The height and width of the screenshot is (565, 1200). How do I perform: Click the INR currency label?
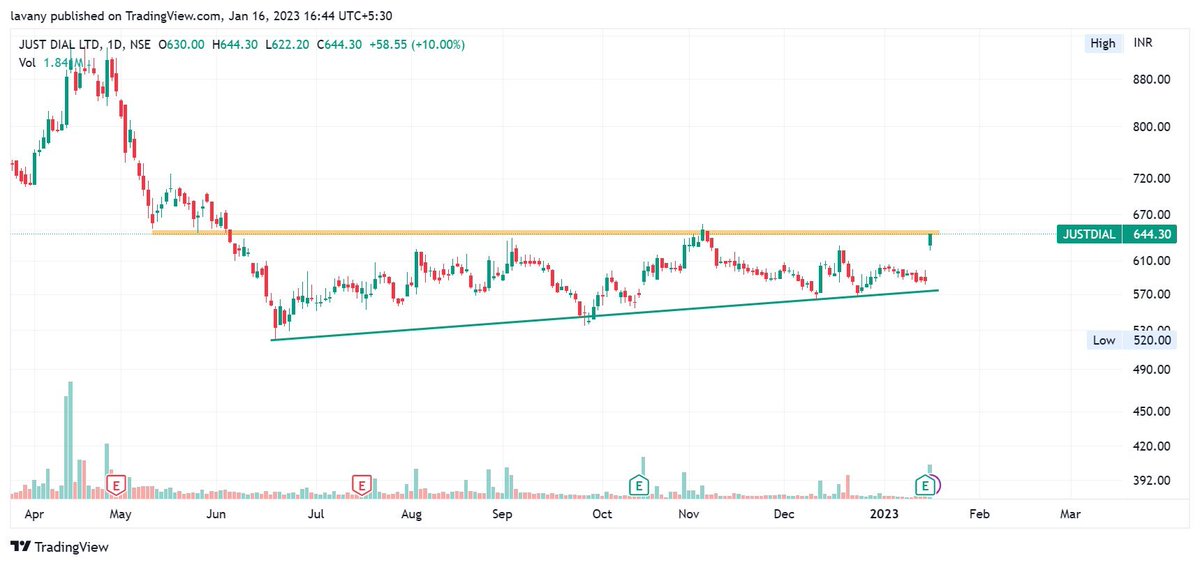[1143, 43]
